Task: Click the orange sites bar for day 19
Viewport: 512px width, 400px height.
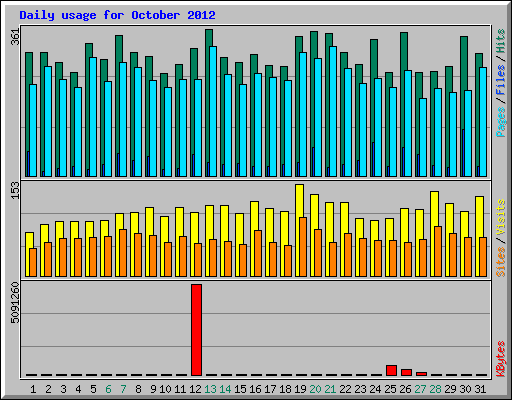Action: point(303,247)
